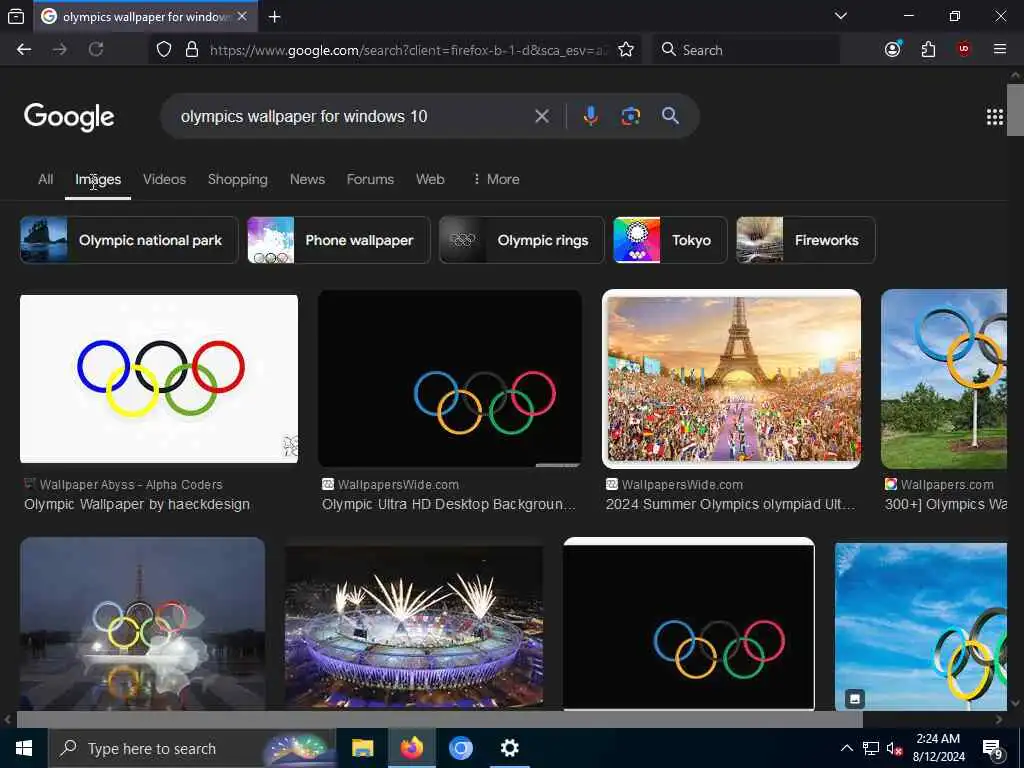The image size is (1024, 768).
Task: Click the vertical page scrollbar thumb
Action: [x=1015, y=110]
